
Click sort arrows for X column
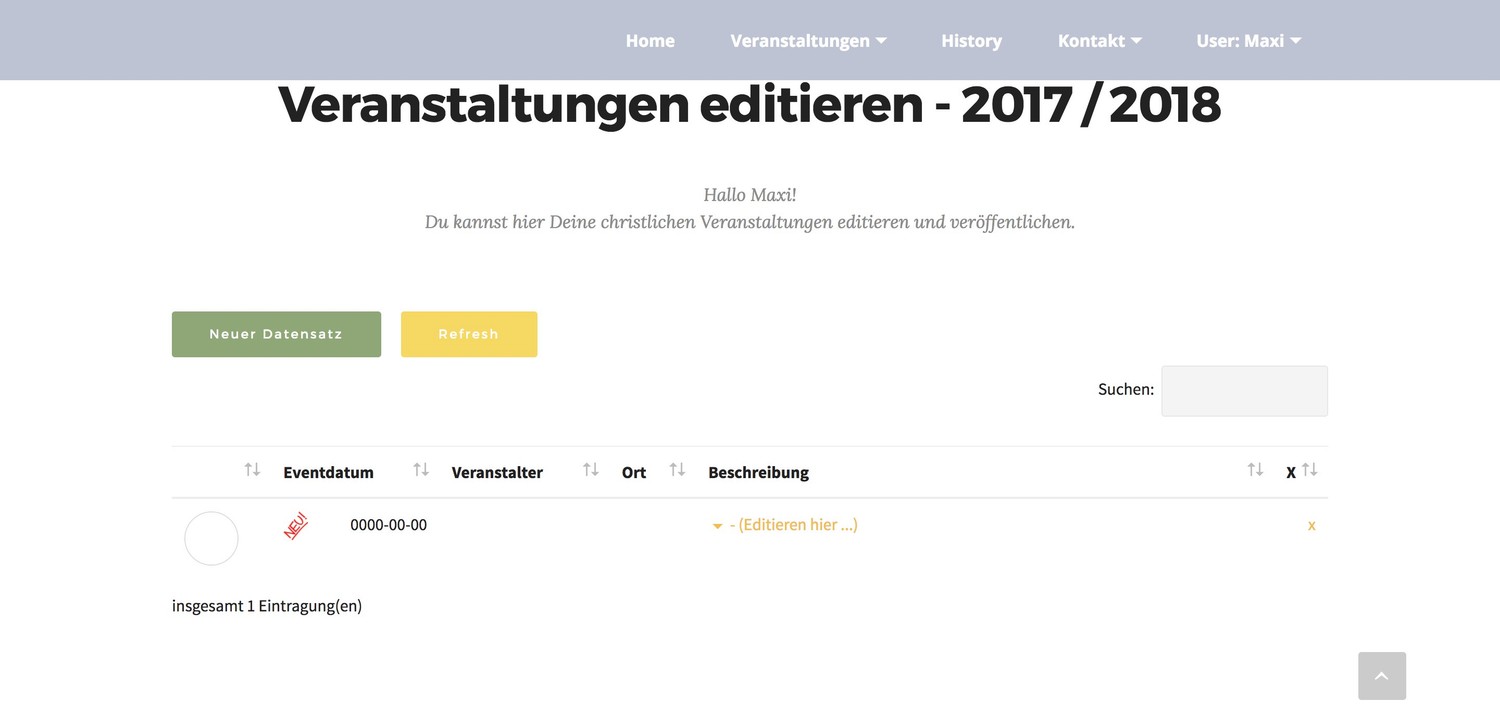point(1310,470)
